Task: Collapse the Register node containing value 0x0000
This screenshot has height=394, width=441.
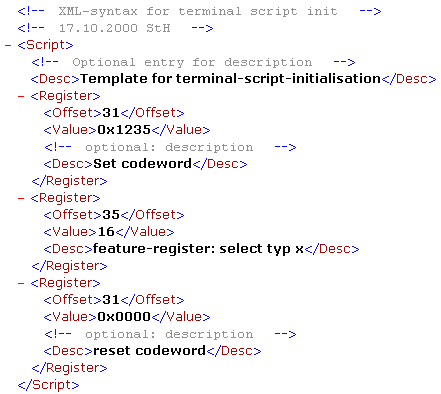Action: tap(21, 283)
